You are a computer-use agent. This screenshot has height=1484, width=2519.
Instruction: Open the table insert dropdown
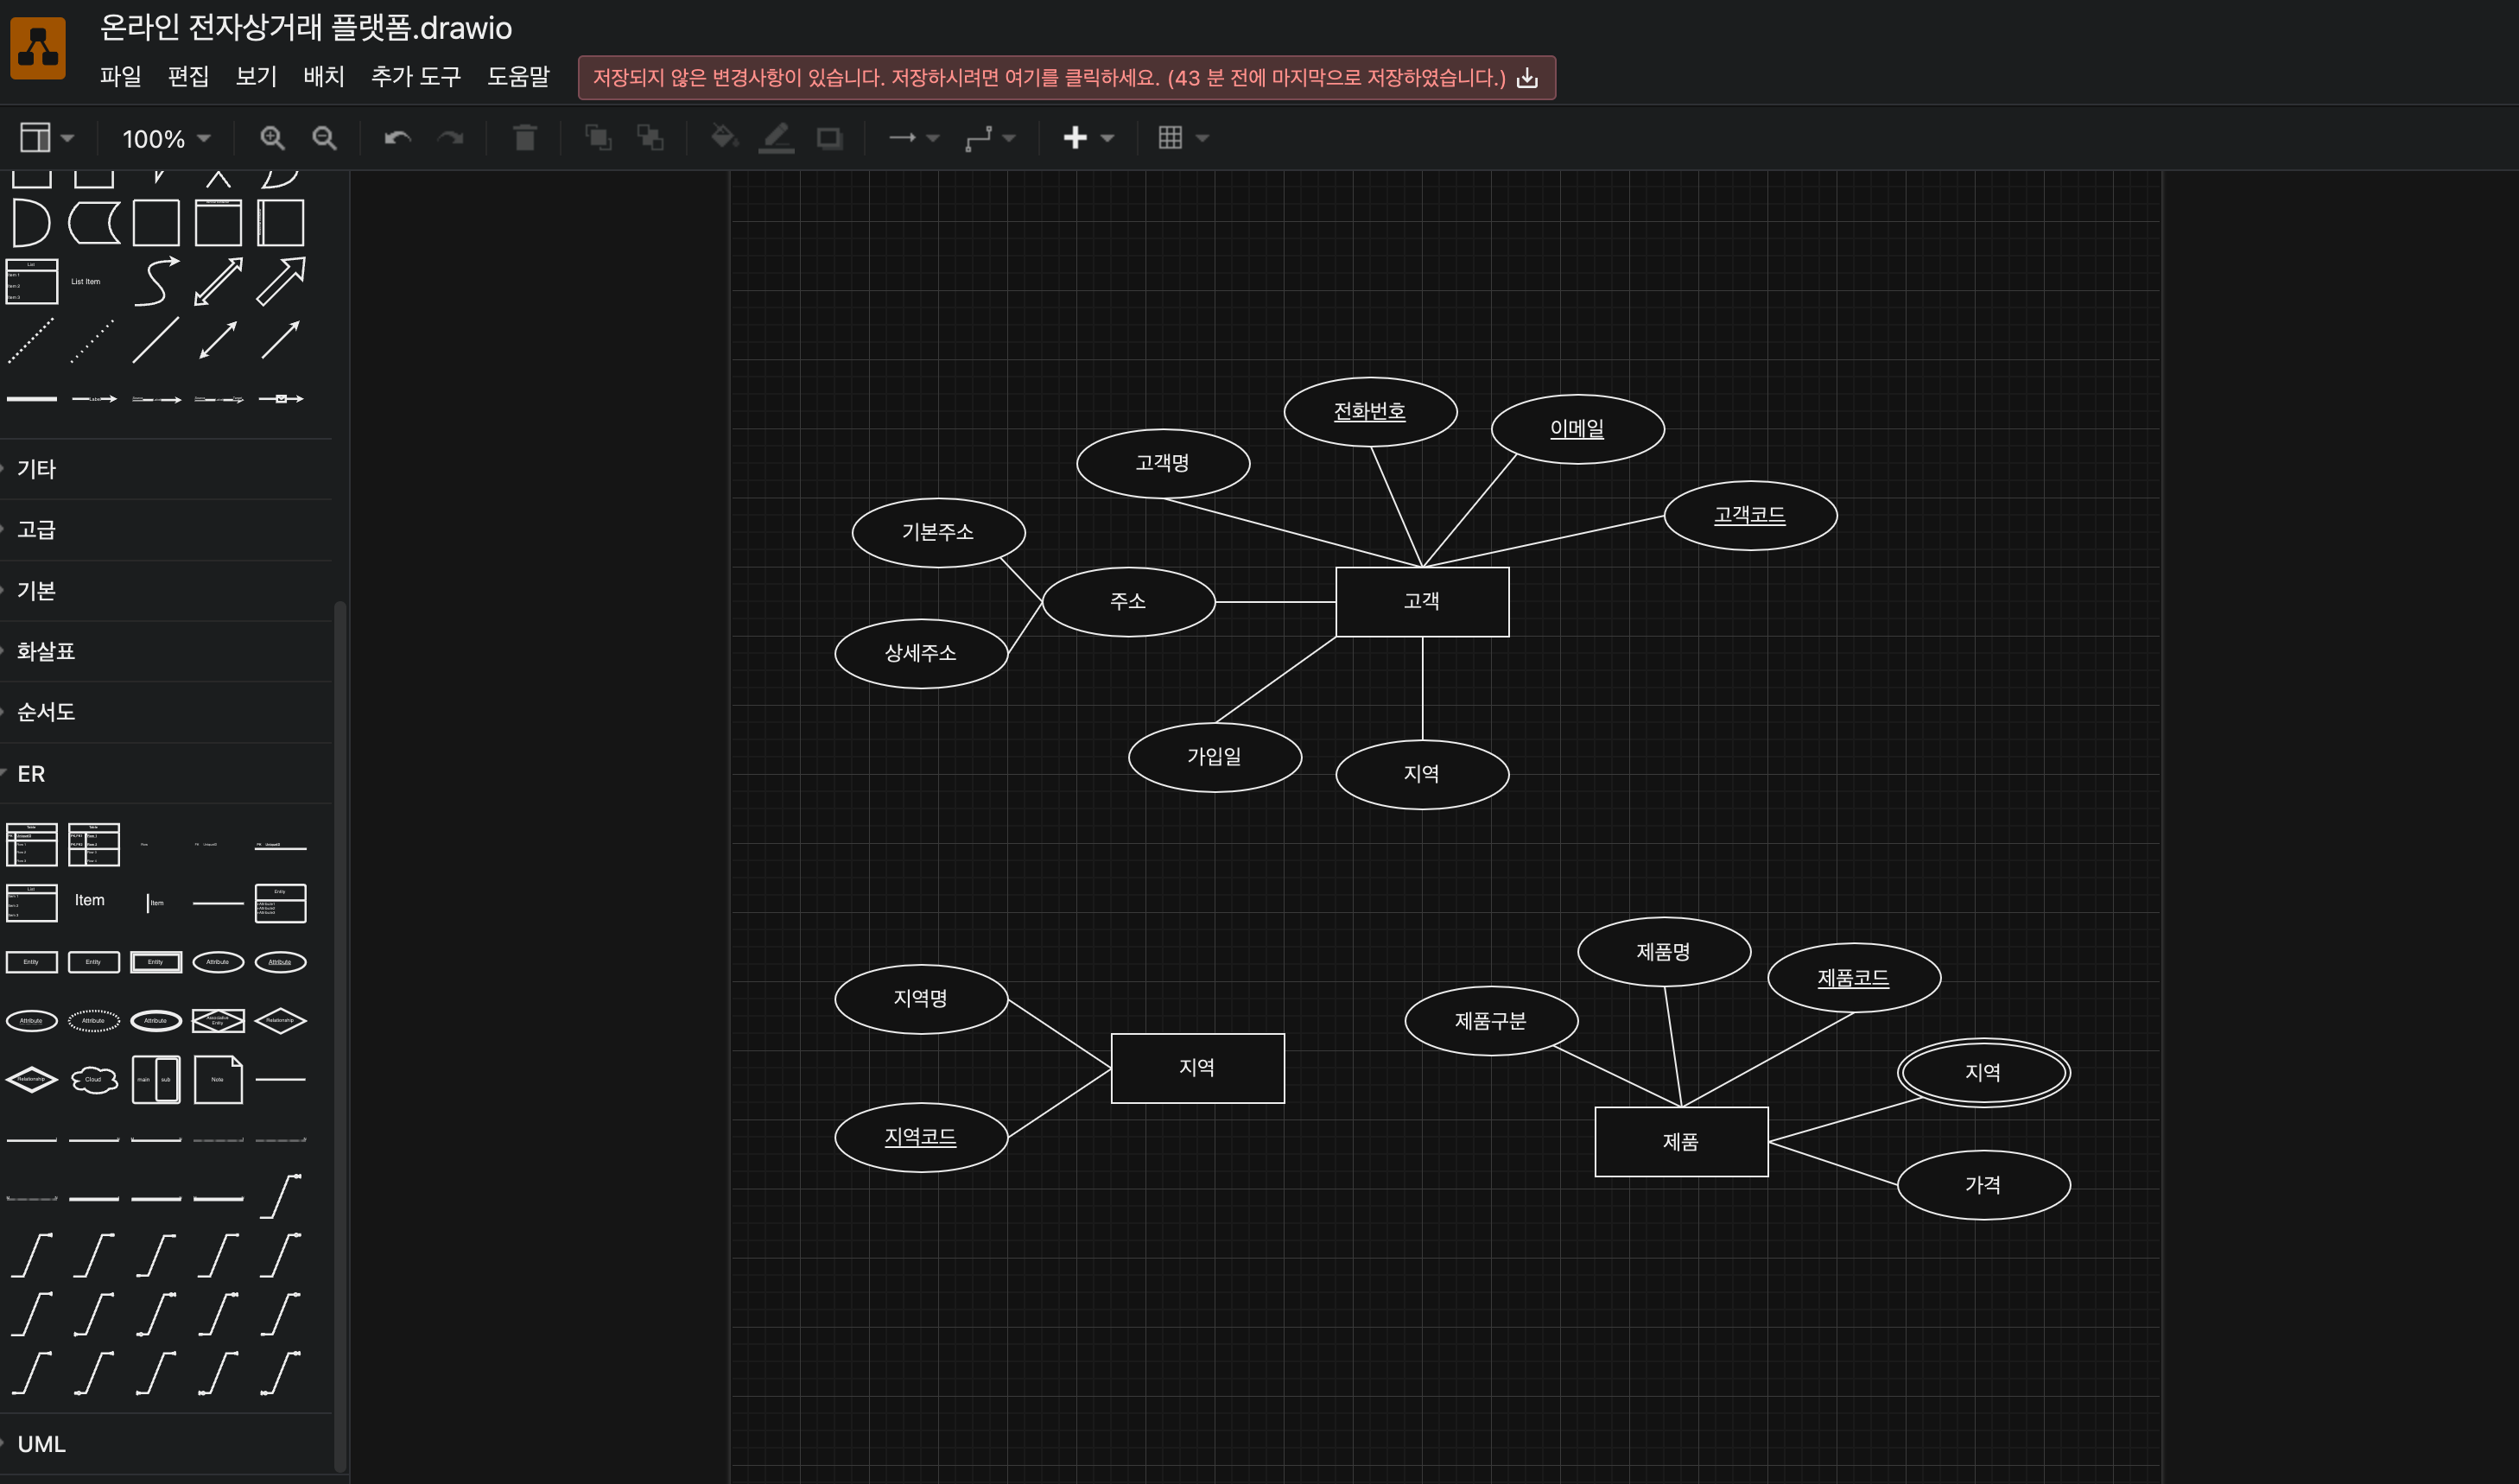point(1183,138)
